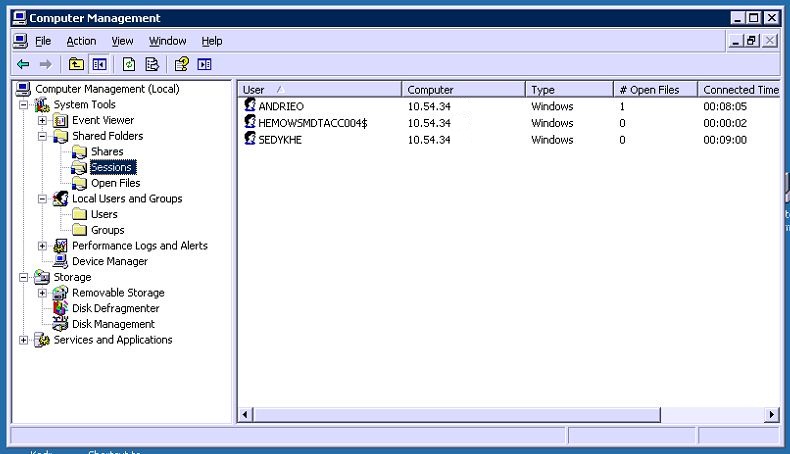
Task: Collapse the Local Users and Groups node
Action: click(x=42, y=199)
